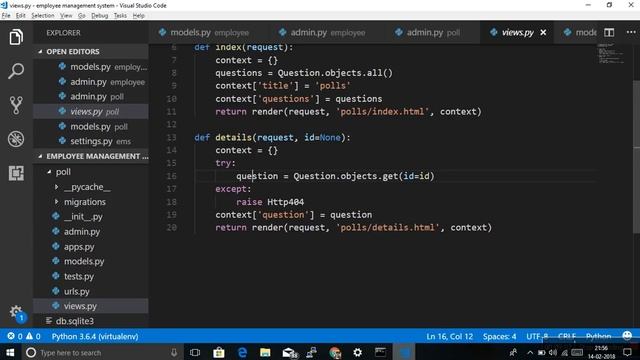Open the terminal window from taskbar
Image resolution: width=640 pixels, height=360 pixels.
380,352
